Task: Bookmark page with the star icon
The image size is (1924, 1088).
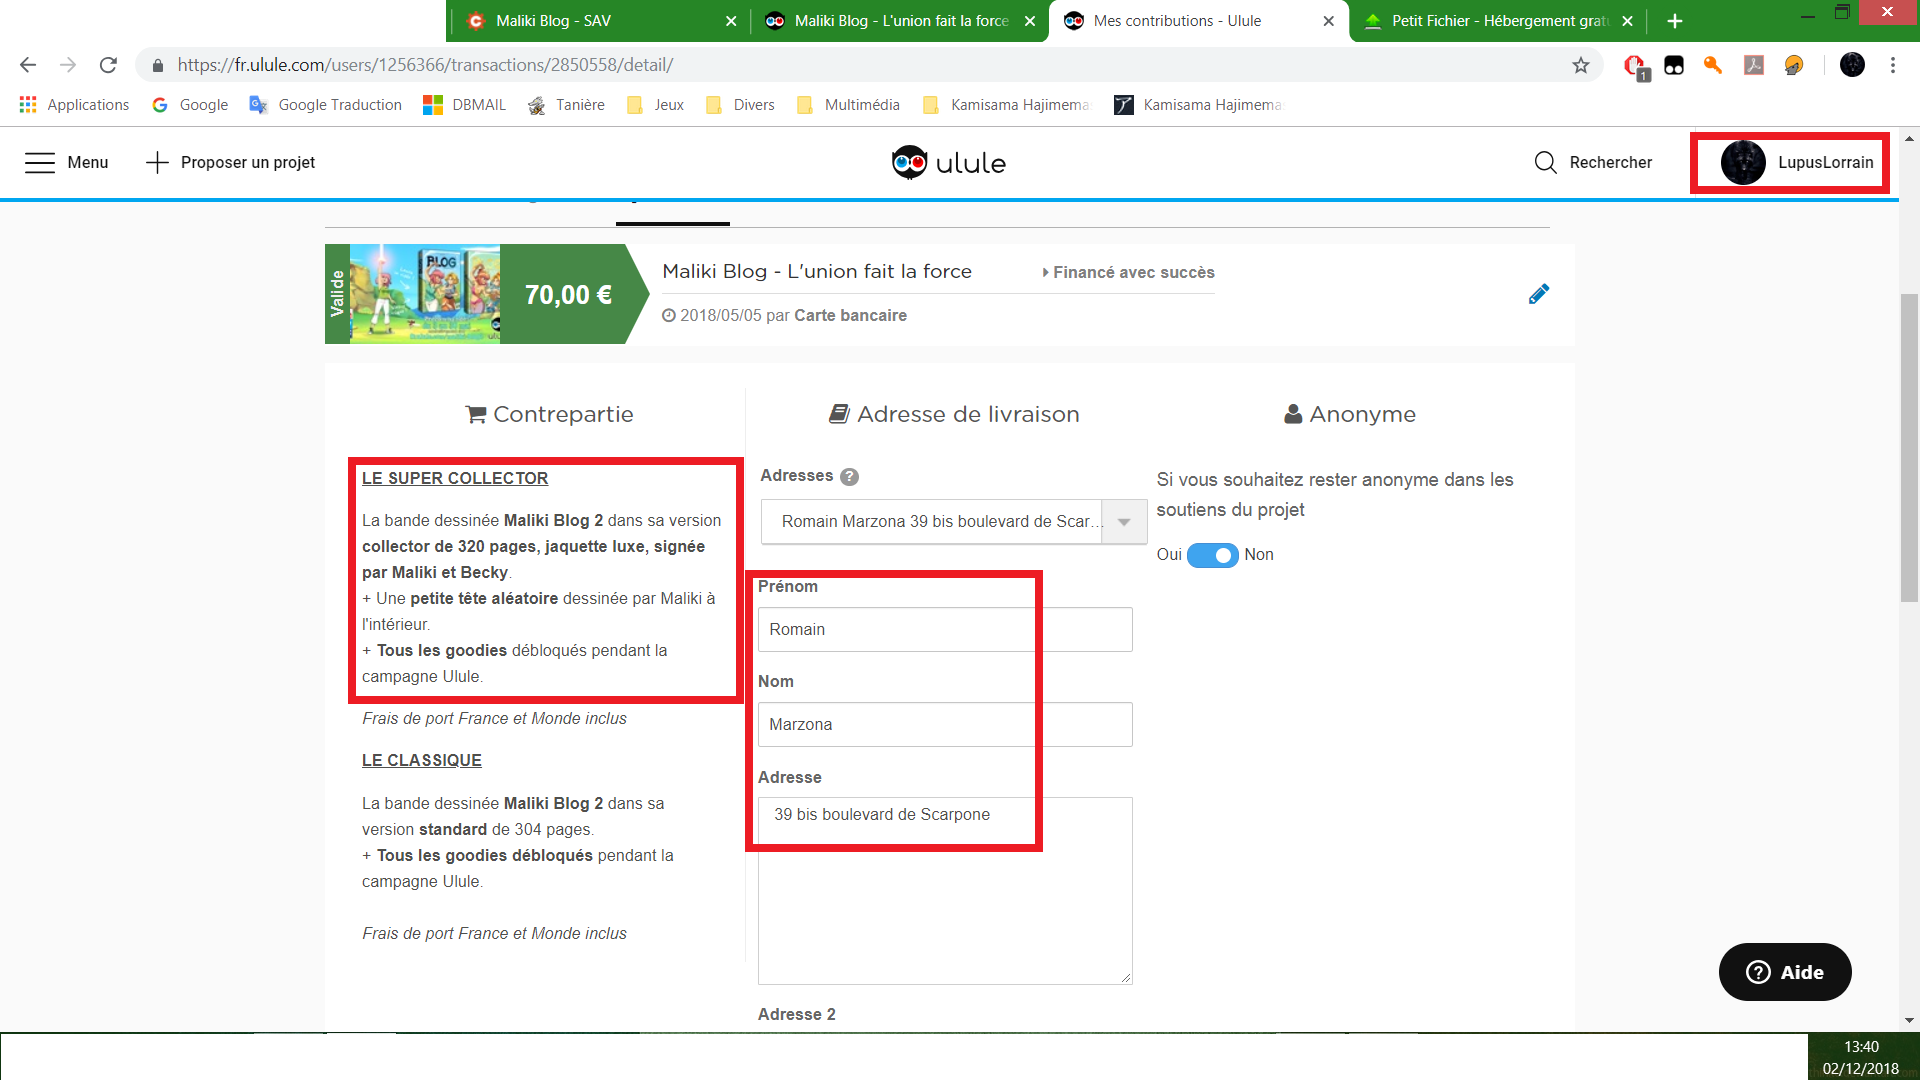Action: click(1583, 65)
